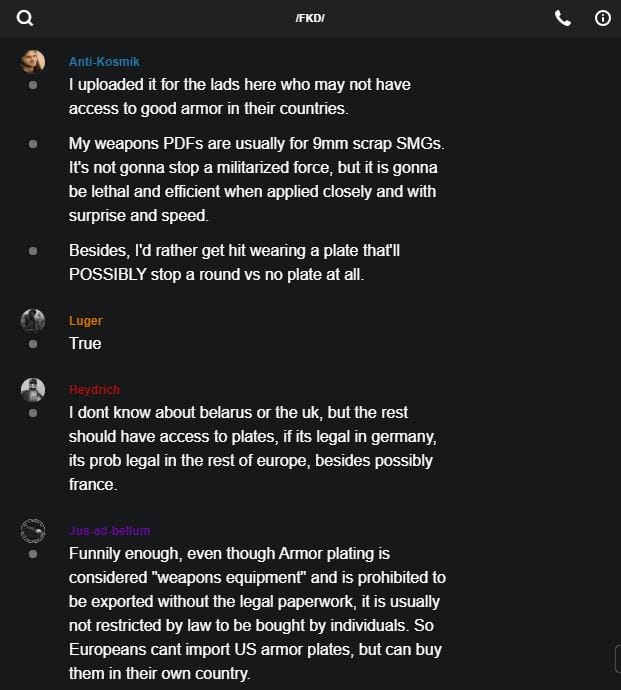Select Jus-ad-bellum's circular avatar
This screenshot has height=690, width=621.
point(33,531)
